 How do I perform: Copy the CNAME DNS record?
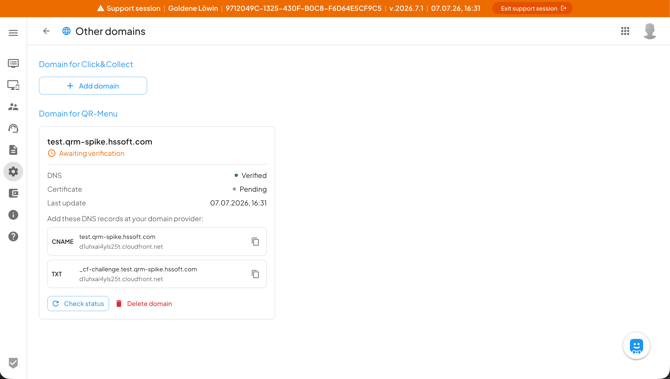255,241
